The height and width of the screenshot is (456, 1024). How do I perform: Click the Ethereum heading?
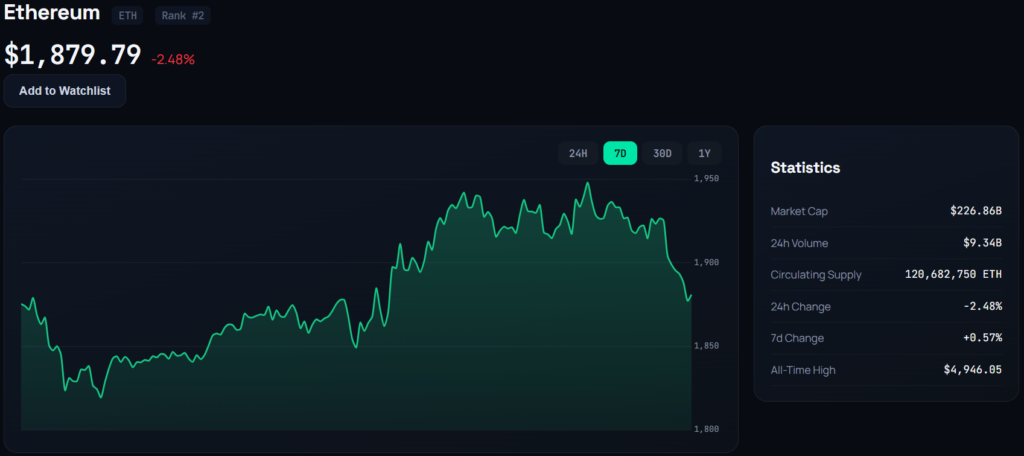click(52, 12)
